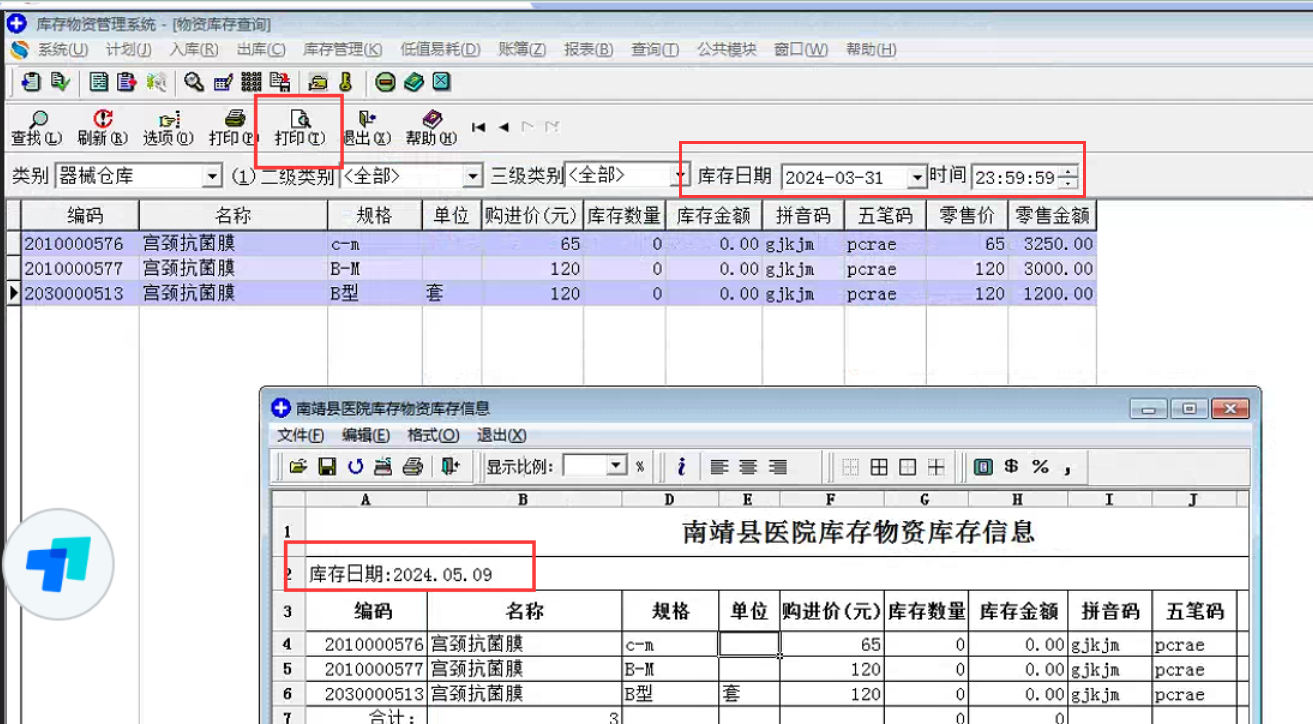
Task: Select column D header in report sheet
Action: tap(670, 499)
